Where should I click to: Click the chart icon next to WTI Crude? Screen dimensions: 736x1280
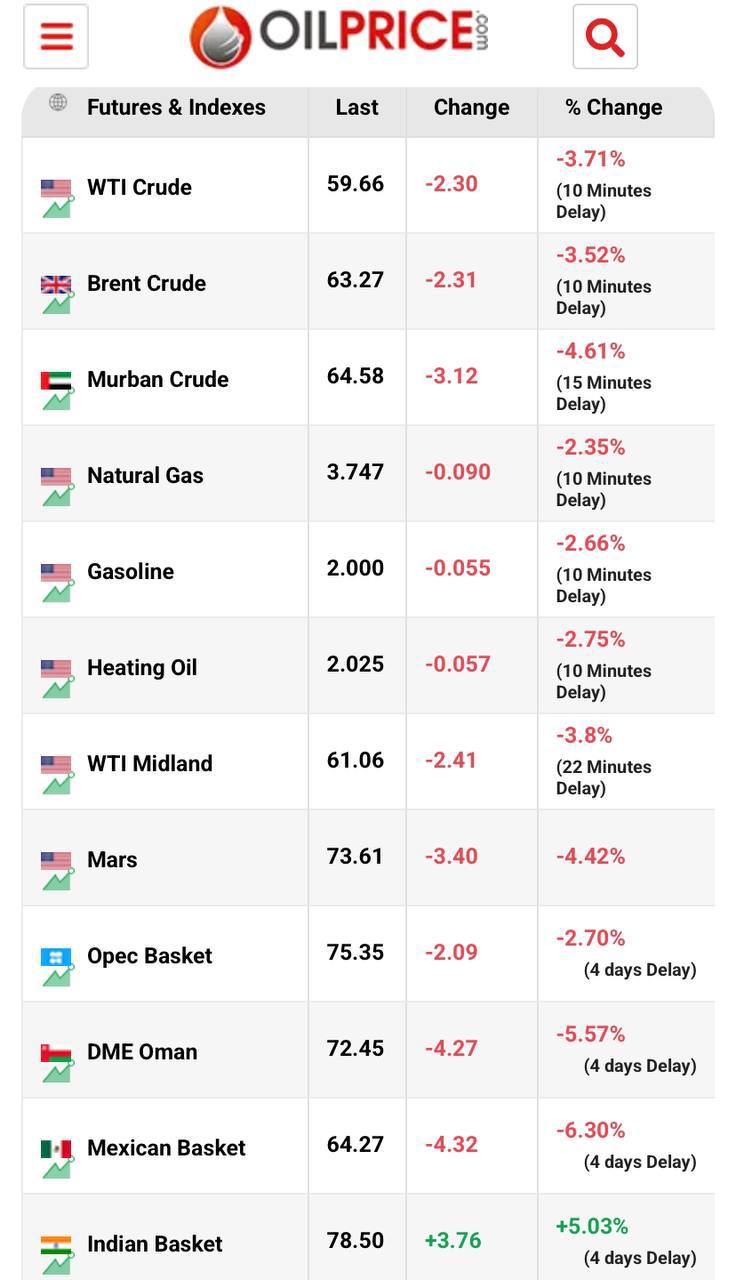[x=56, y=198]
